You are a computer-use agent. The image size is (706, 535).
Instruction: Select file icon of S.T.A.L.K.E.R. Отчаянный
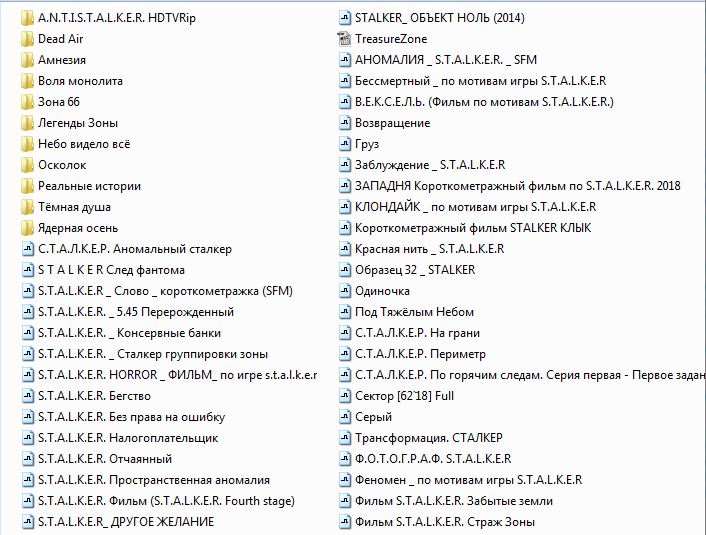click(28, 459)
